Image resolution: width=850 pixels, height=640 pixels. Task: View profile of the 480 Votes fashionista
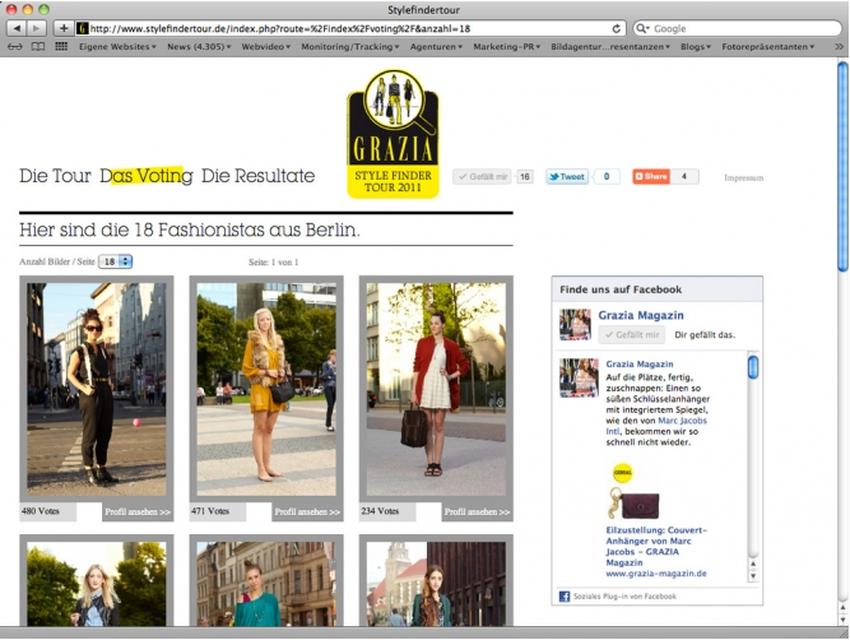138,512
